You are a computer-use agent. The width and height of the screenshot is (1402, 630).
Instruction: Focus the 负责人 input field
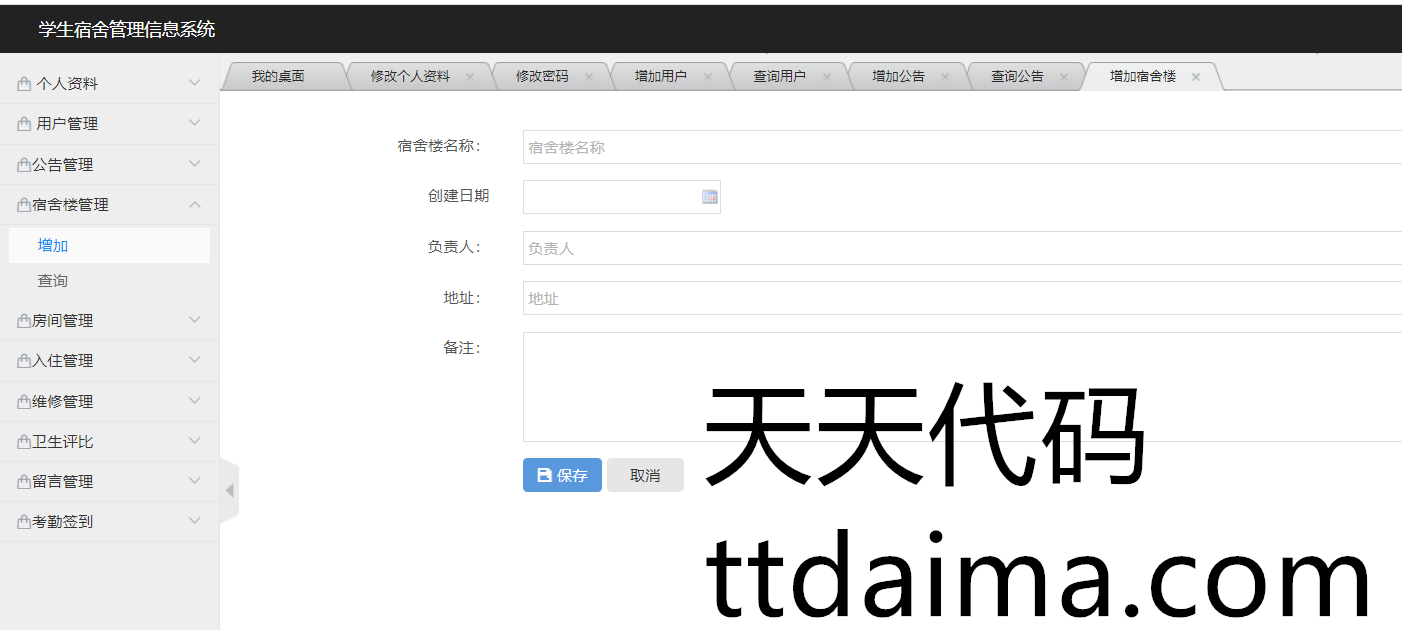click(x=960, y=248)
